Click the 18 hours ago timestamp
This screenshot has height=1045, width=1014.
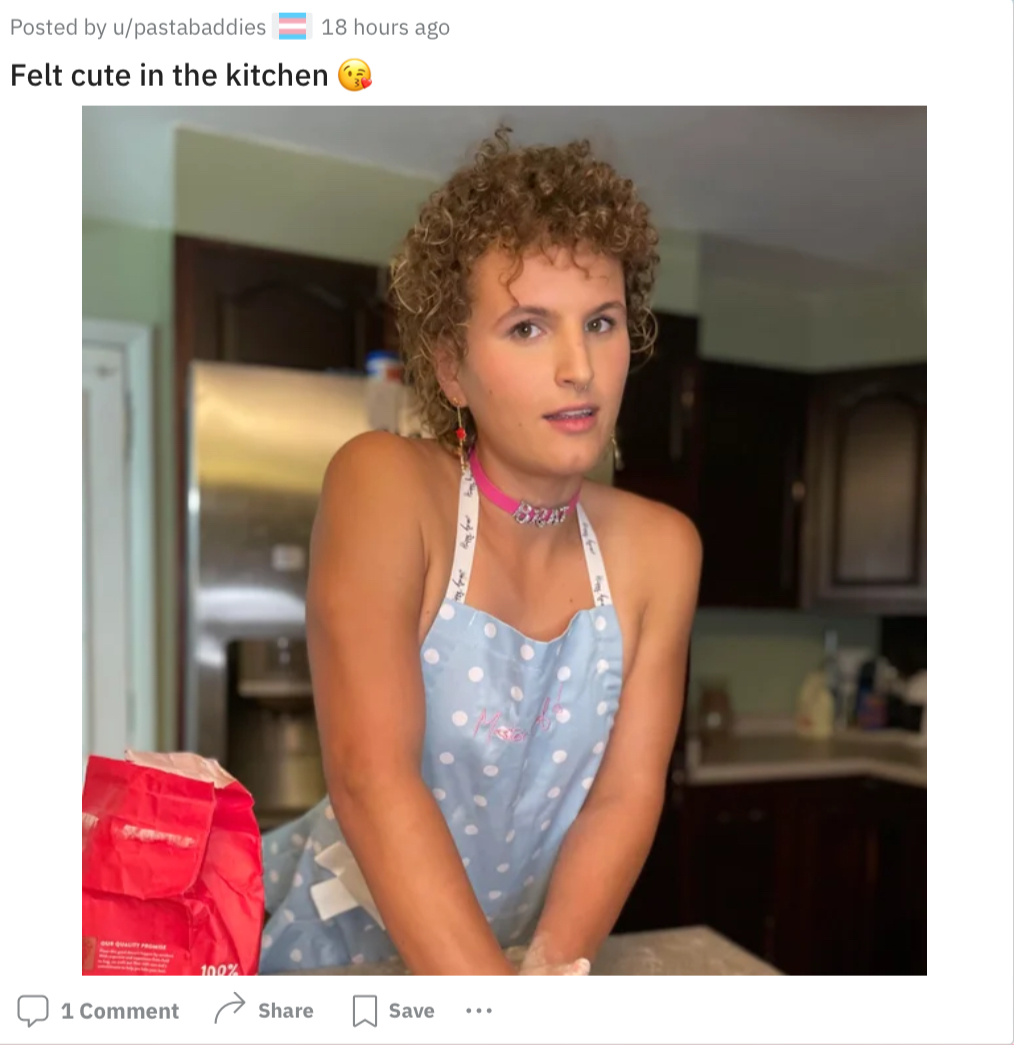click(x=385, y=27)
